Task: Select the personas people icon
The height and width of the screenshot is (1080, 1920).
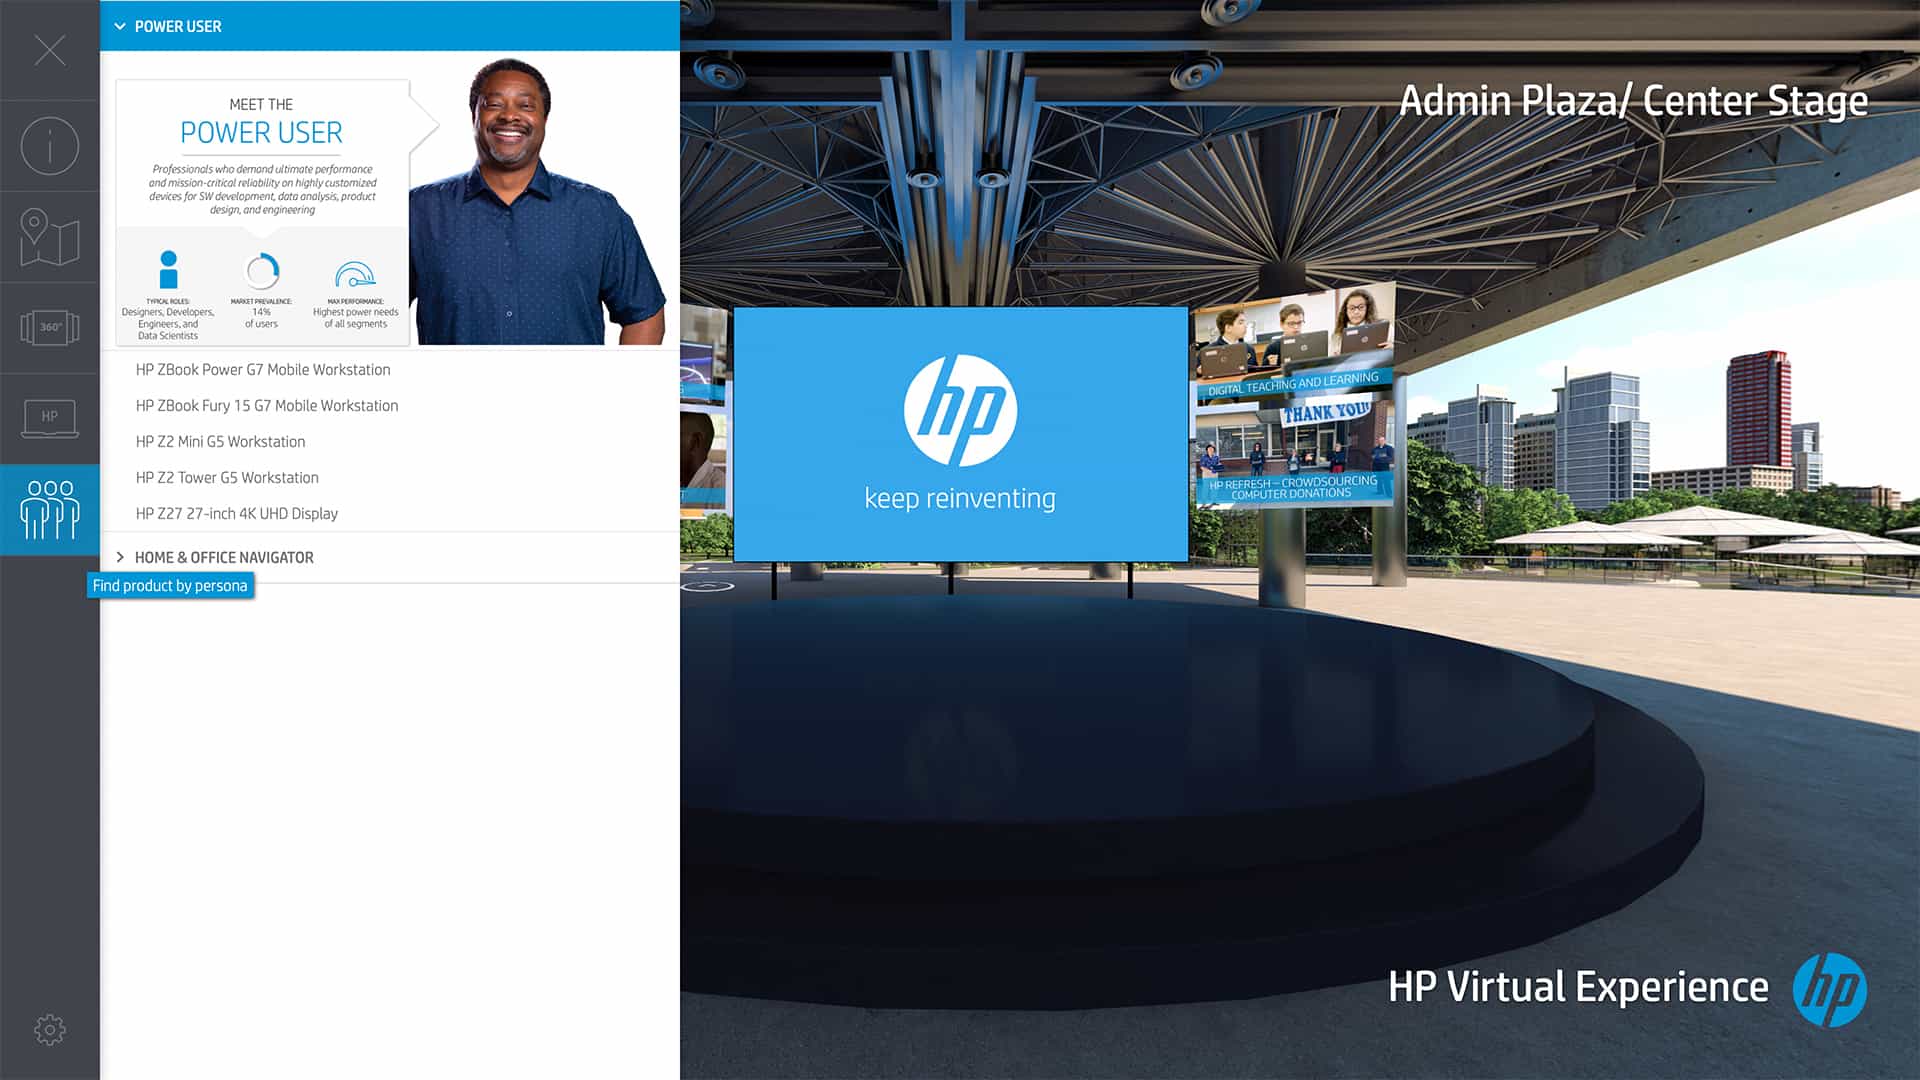Action: 50,509
